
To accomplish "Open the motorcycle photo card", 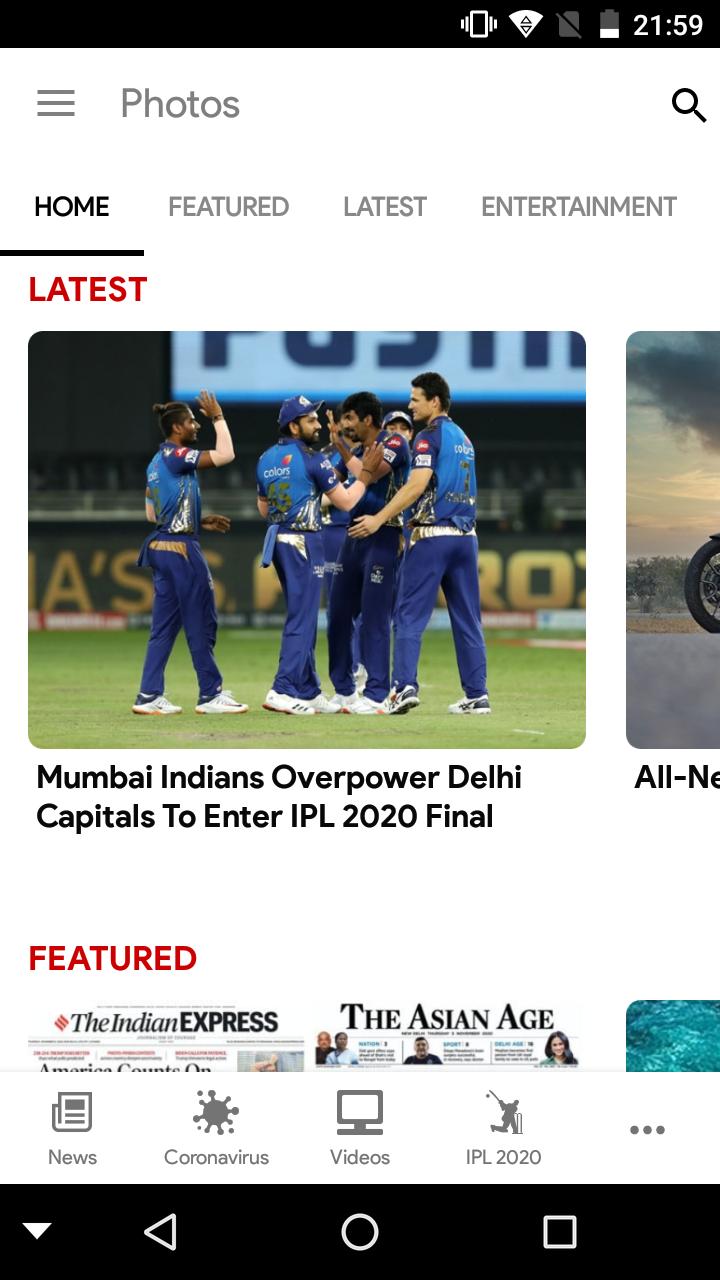I will click(673, 540).
